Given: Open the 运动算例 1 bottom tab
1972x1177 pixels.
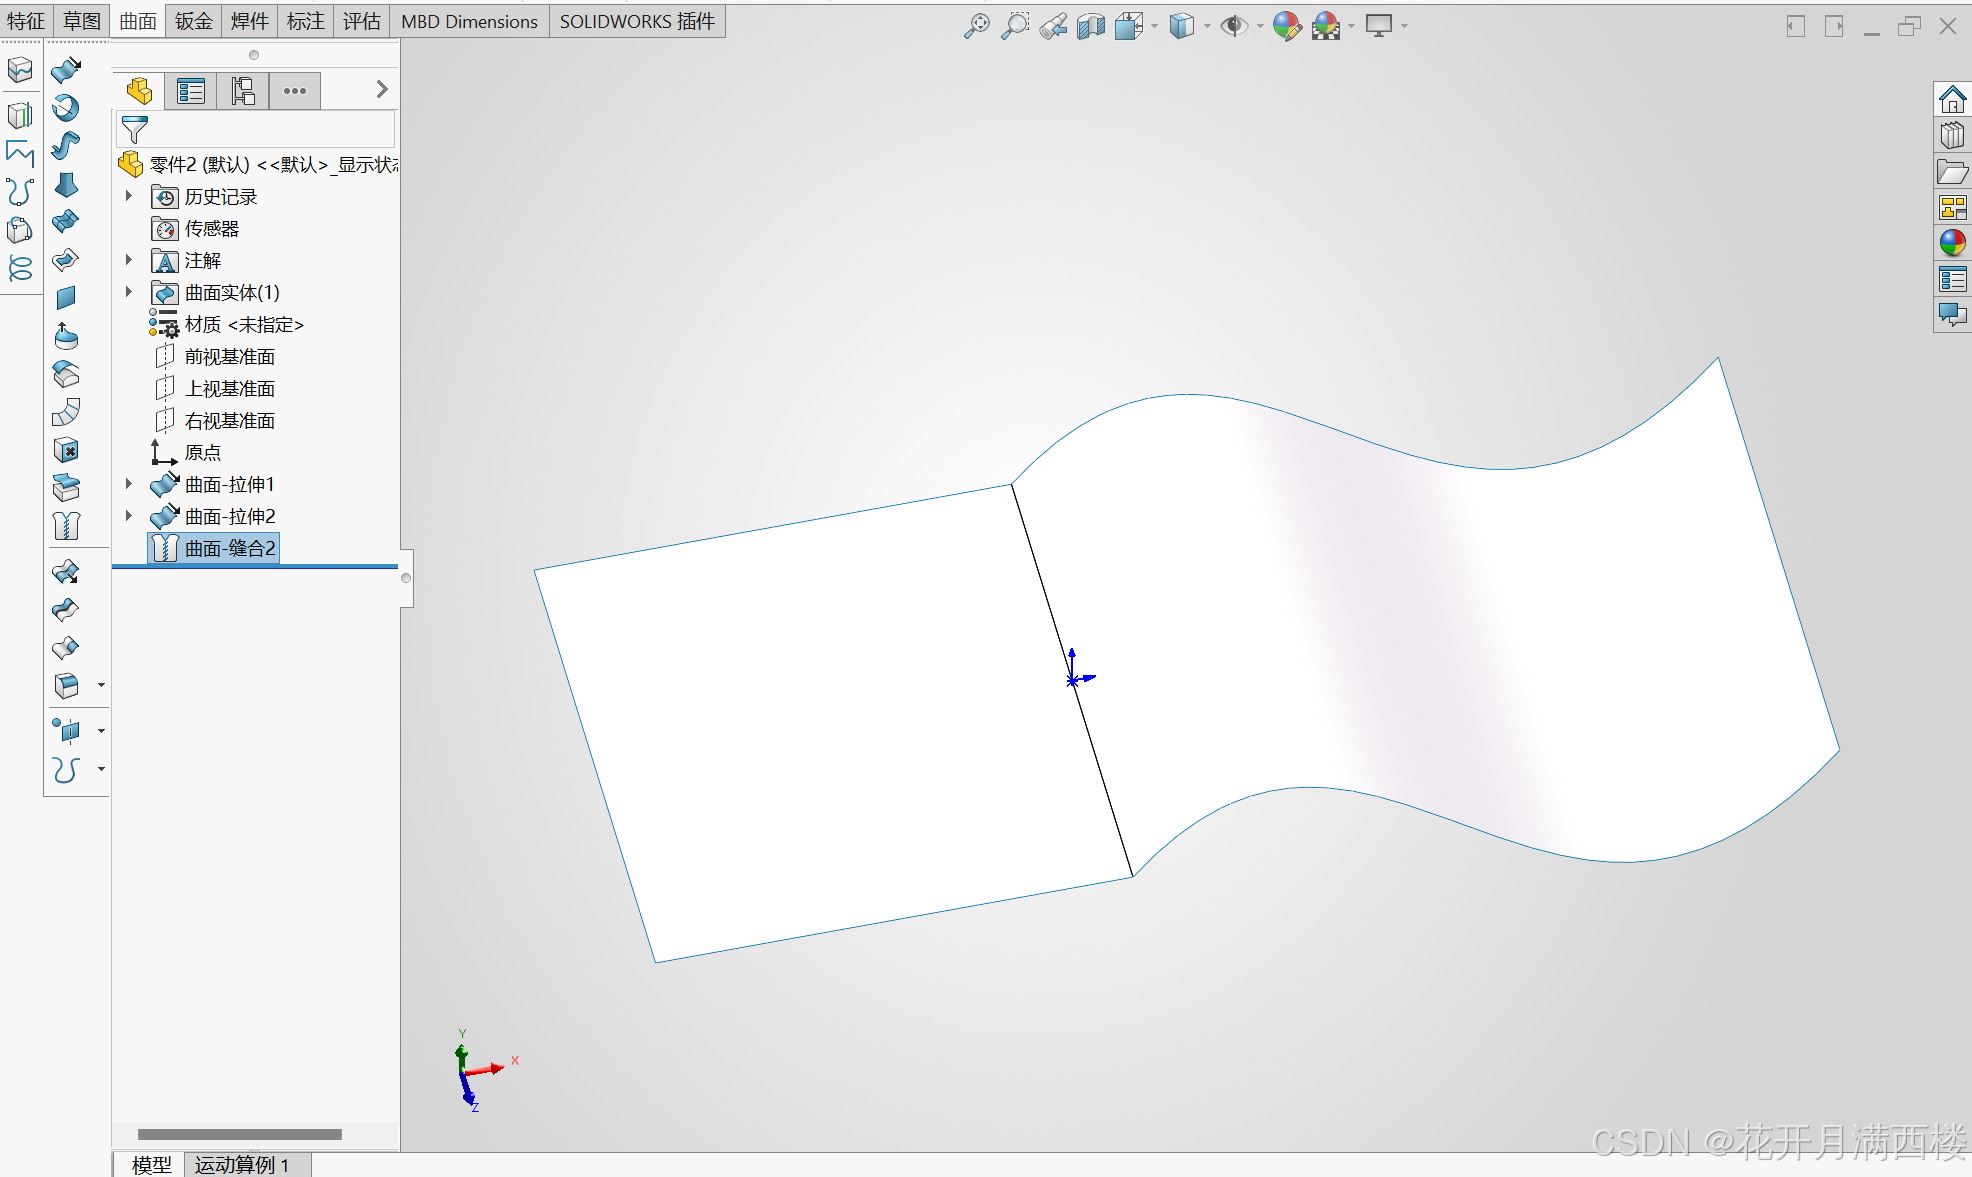Looking at the screenshot, I should coord(242,1165).
